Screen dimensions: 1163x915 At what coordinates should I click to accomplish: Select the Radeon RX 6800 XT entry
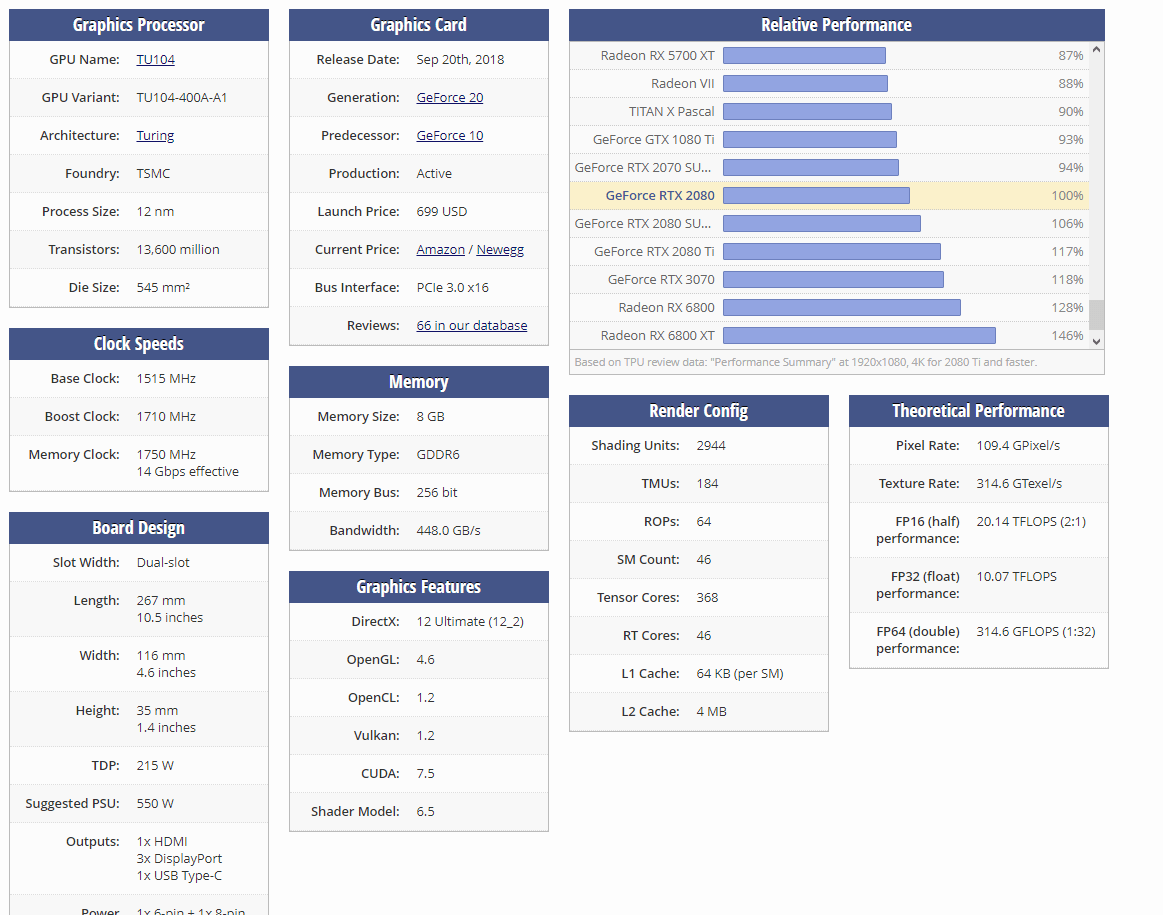click(829, 335)
